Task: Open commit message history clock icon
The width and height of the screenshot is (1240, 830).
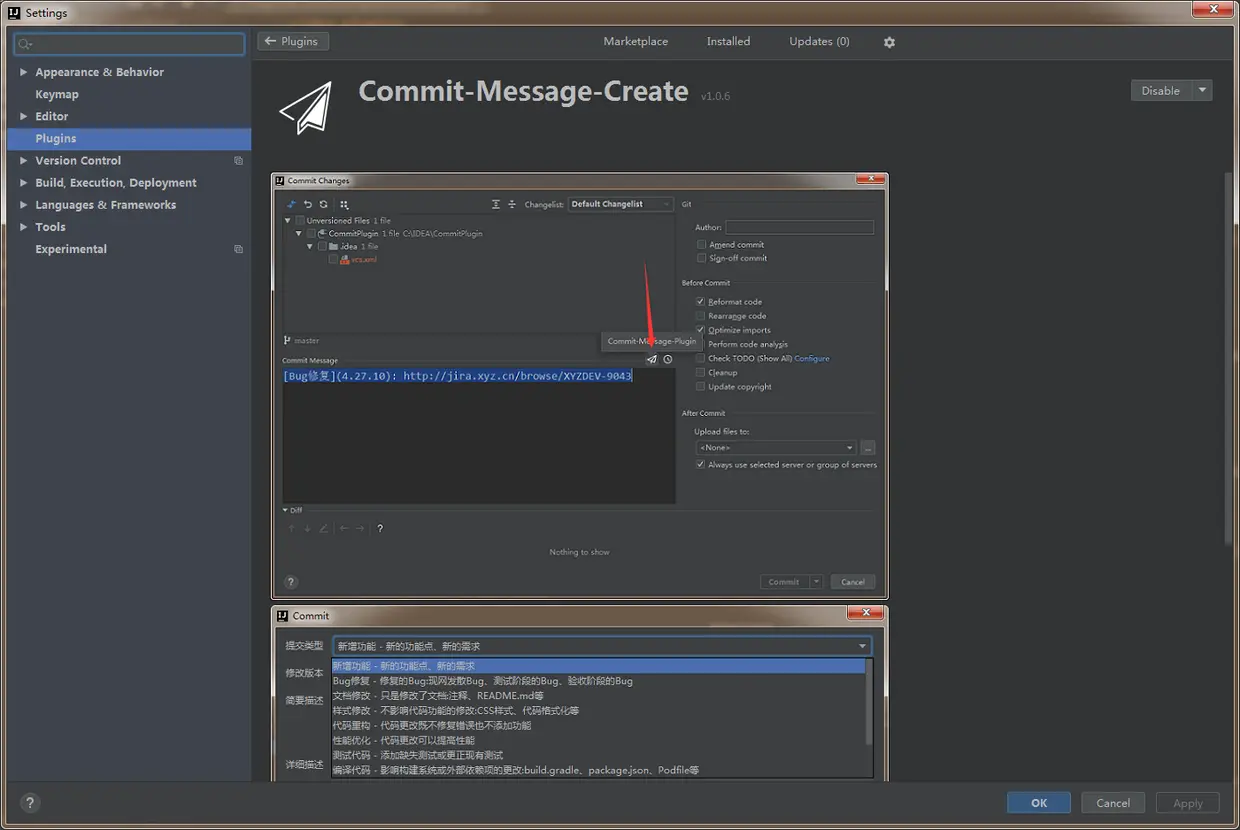Action: tap(668, 360)
